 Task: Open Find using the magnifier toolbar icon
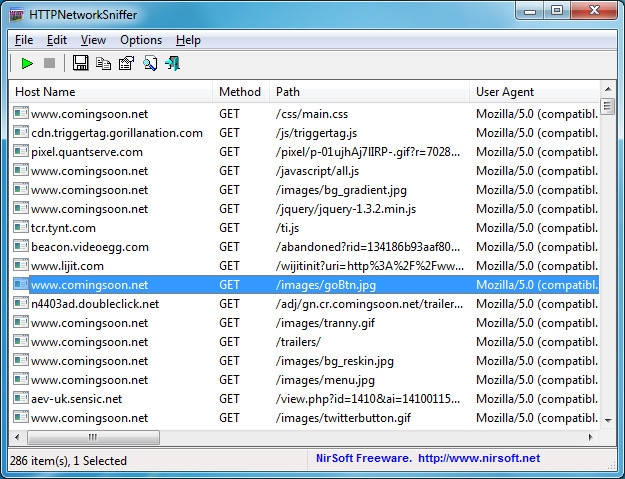(149, 63)
